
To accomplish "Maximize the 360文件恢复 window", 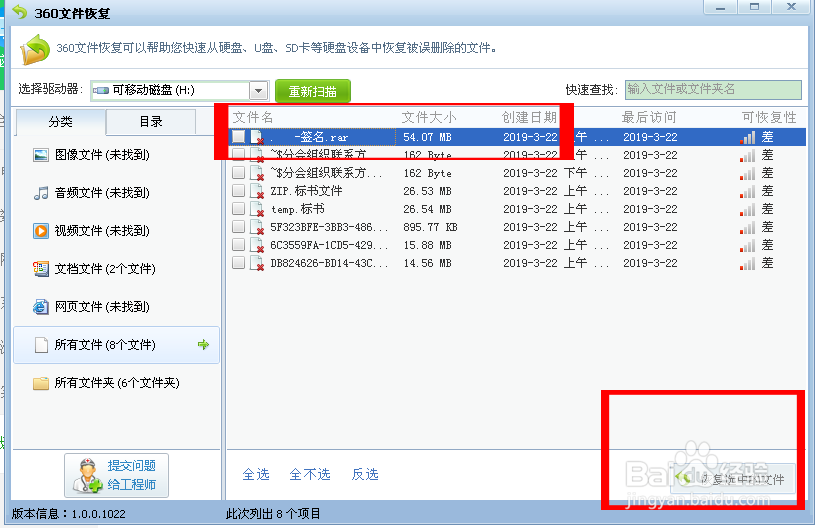I will pos(754,7).
